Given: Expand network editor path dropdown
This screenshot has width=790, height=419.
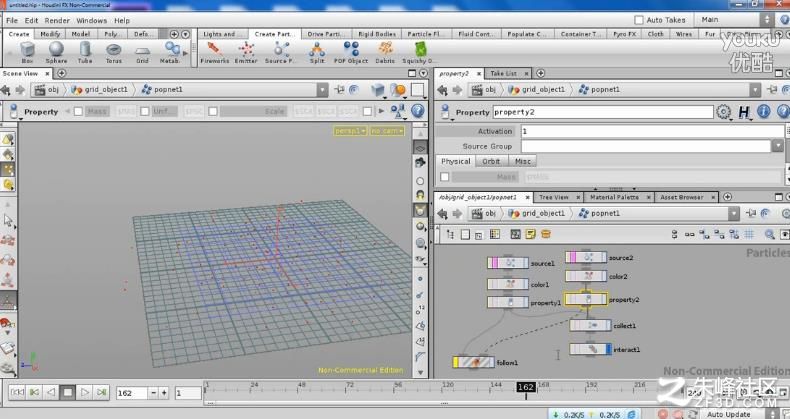Looking at the screenshot, I should coord(734,214).
